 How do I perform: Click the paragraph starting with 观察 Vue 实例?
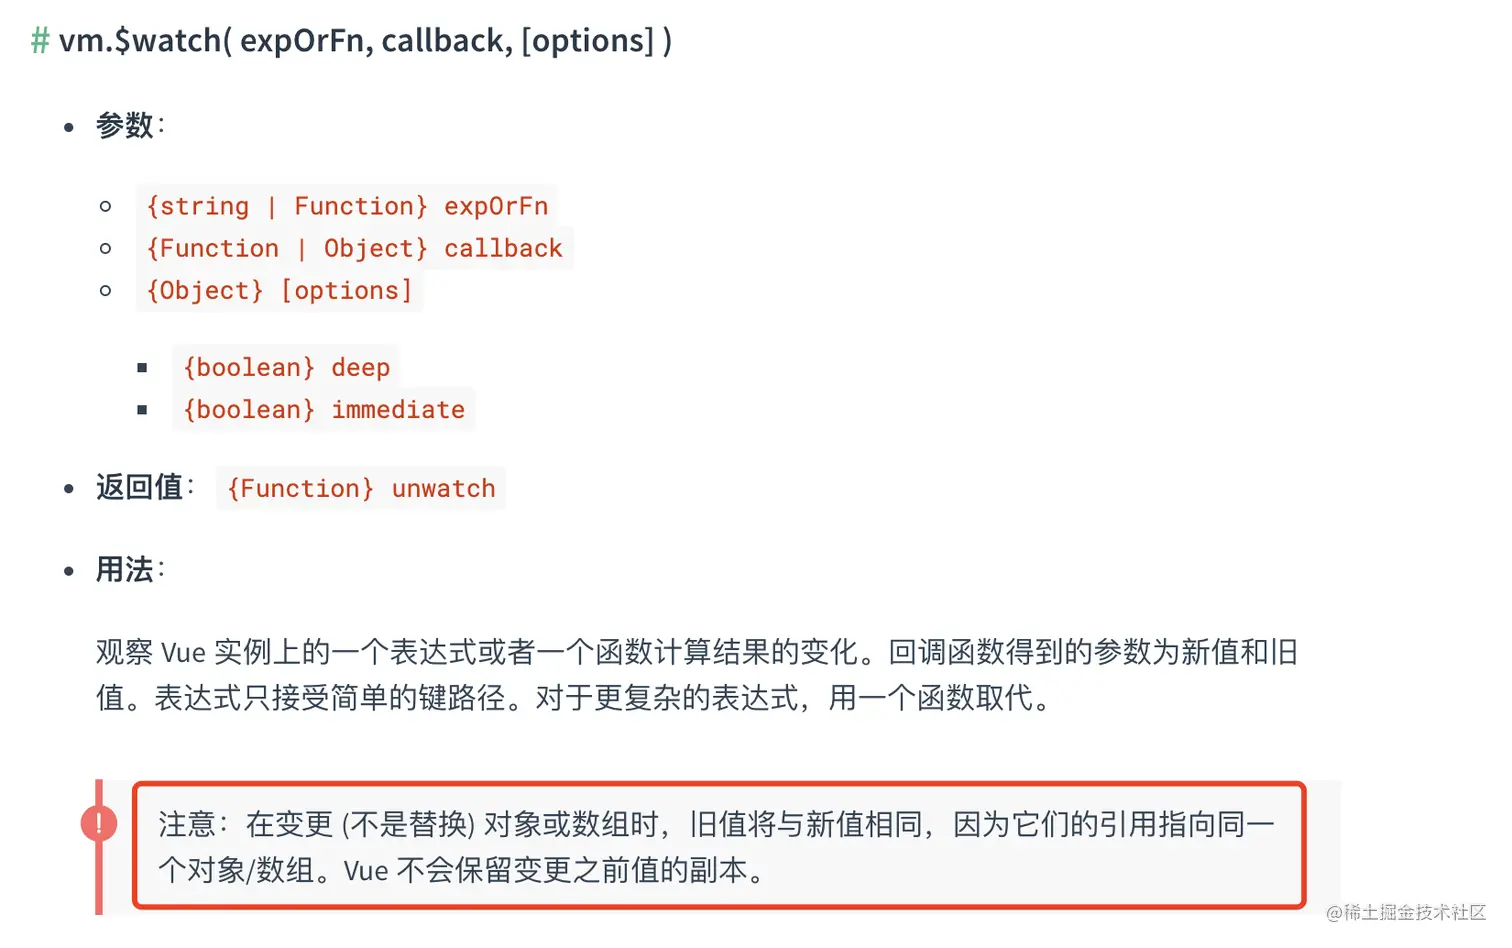(697, 675)
